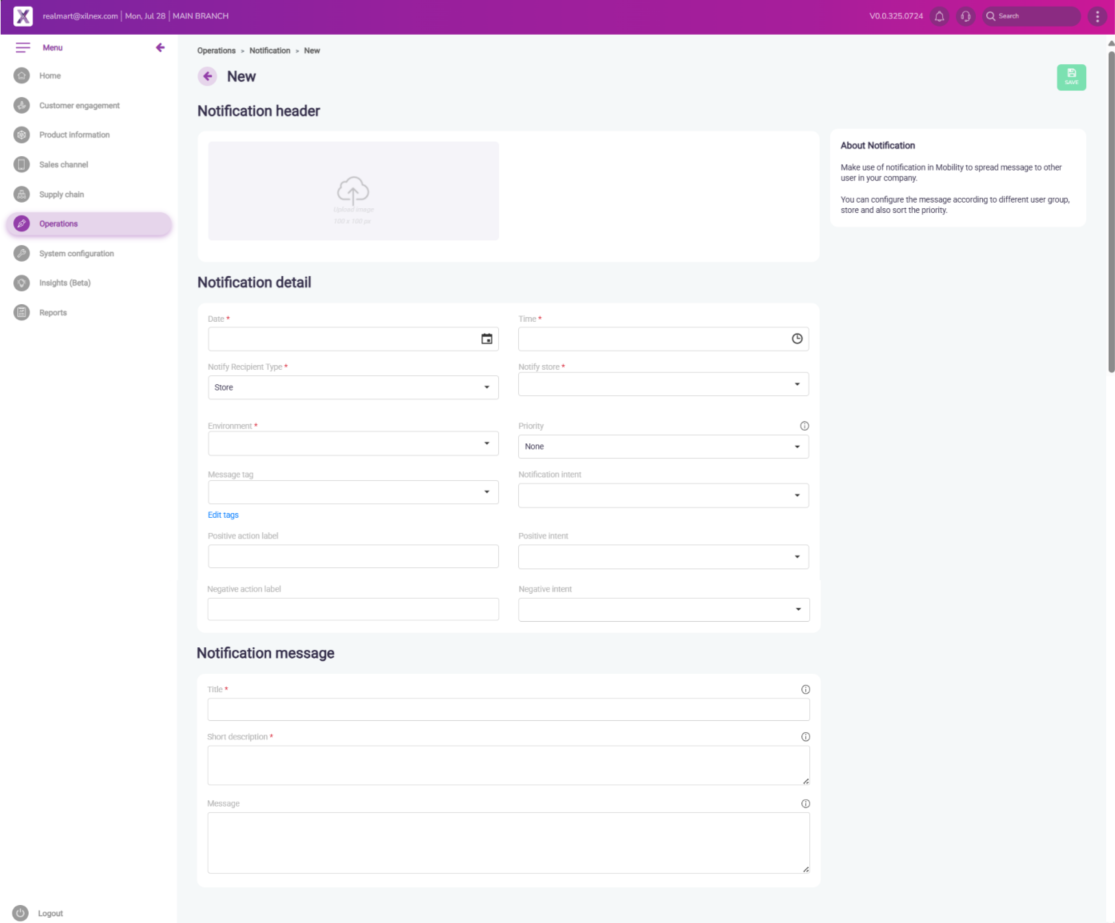This screenshot has width=1115, height=923.
Task: Click the back arrow beside New
Action: click(208, 77)
